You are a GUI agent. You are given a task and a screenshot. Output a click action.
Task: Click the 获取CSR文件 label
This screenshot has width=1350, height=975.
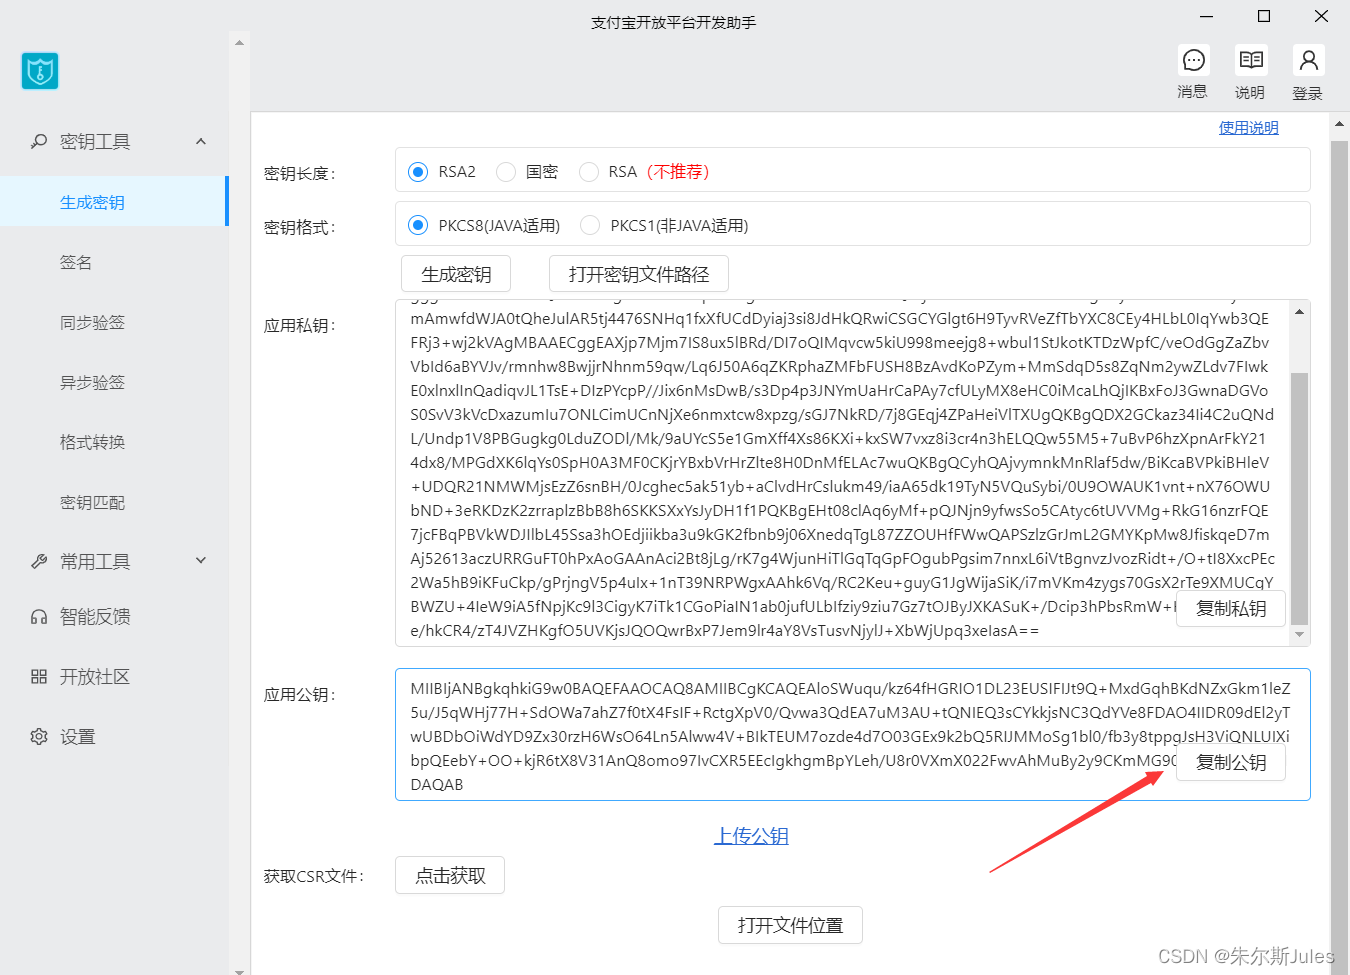tap(314, 877)
